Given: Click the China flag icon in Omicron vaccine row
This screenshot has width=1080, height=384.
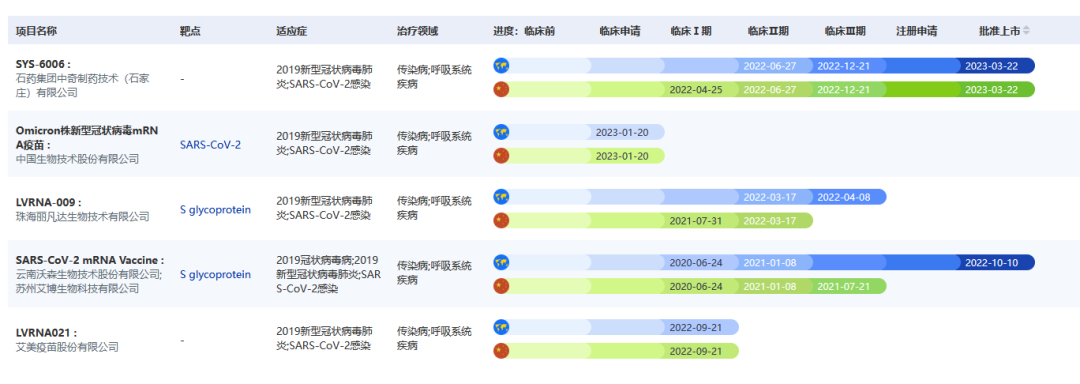Looking at the screenshot, I should pyautogui.click(x=501, y=156).
